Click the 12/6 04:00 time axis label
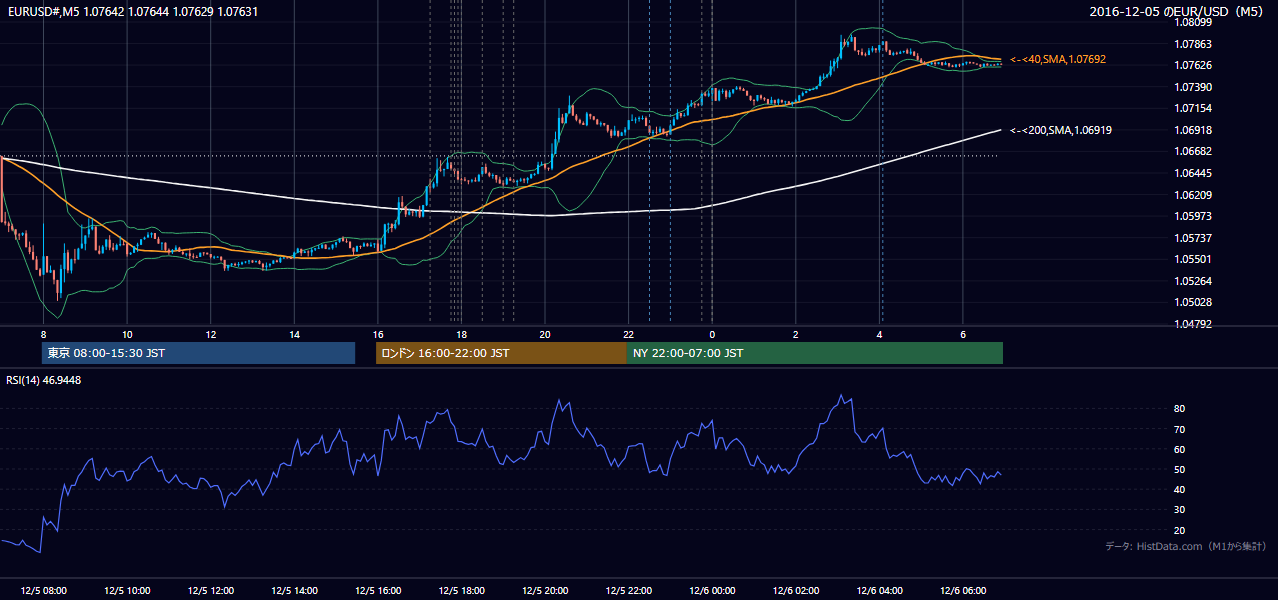The image size is (1278, 600). 879,590
